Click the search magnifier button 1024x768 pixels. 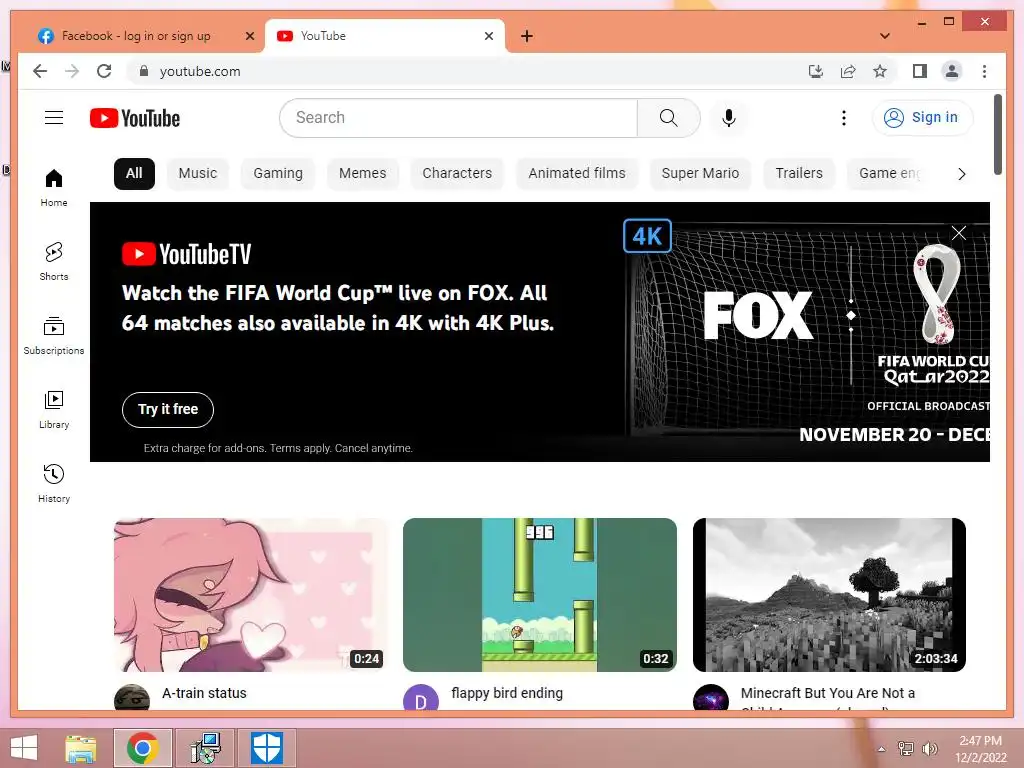coord(668,118)
